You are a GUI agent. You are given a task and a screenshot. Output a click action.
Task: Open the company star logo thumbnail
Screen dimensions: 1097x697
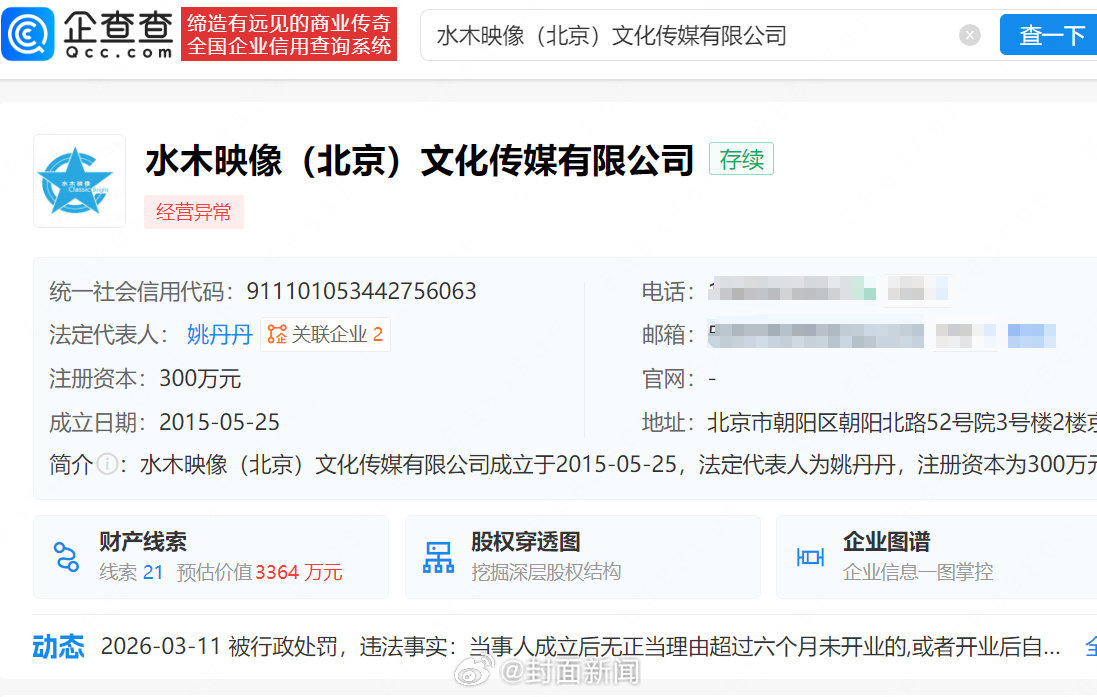(79, 181)
